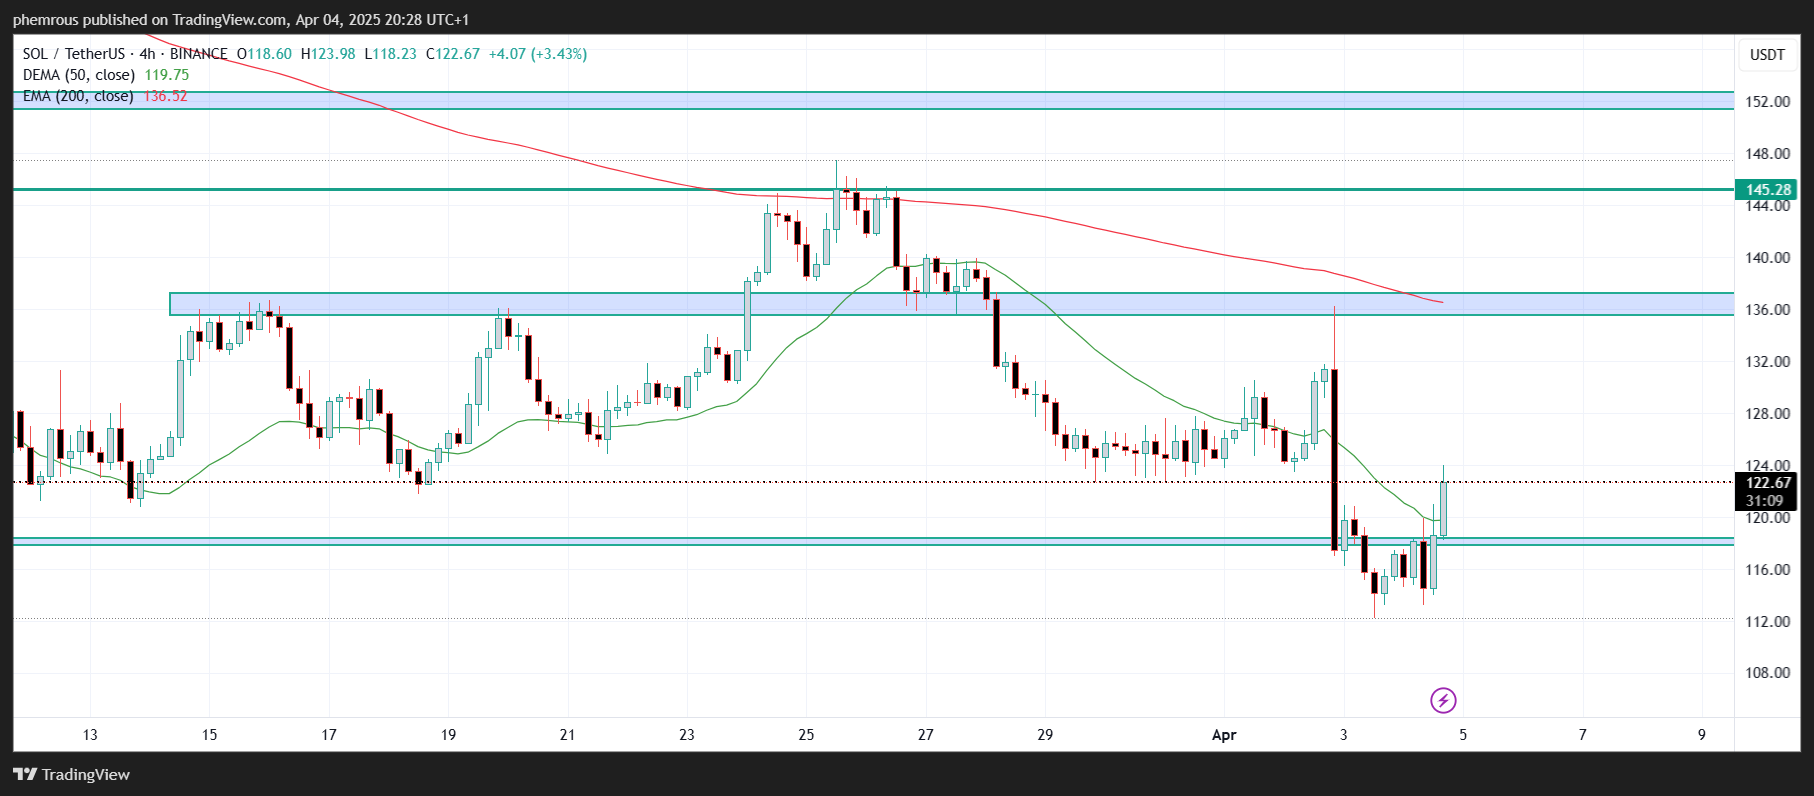The image size is (1814, 796).
Task: Click the purple lightning bolt icon
Action: (x=1442, y=700)
